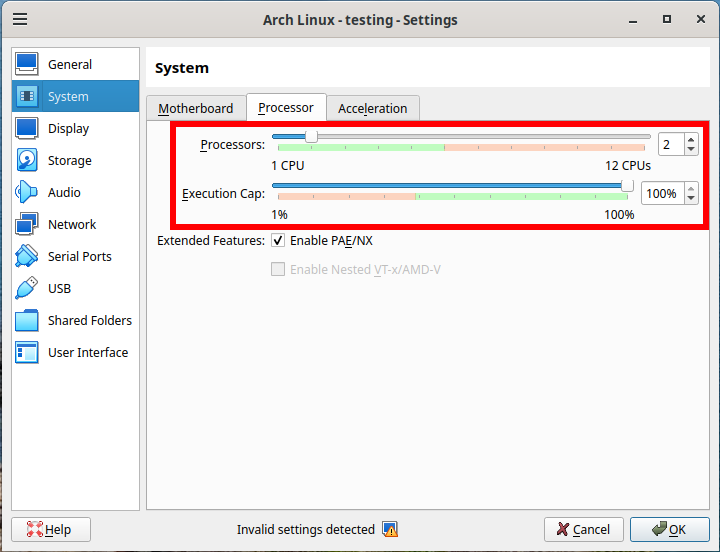The height and width of the screenshot is (552, 720).
Task: Open Shared Folders icon
Action: point(27,320)
